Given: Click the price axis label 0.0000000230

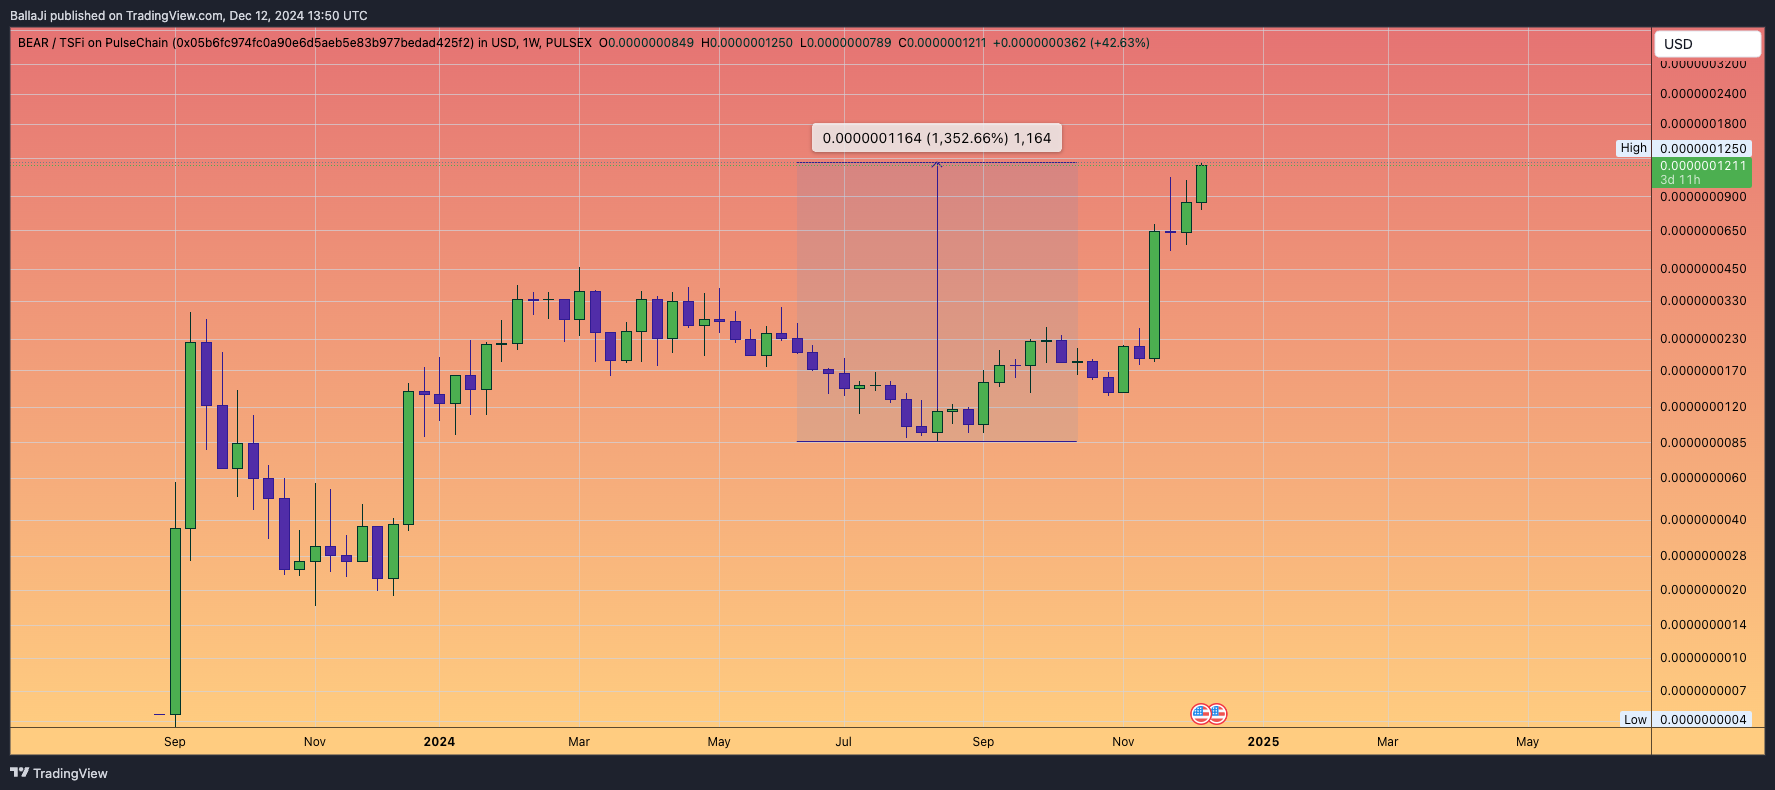Looking at the screenshot, I should coord(1703,339).
